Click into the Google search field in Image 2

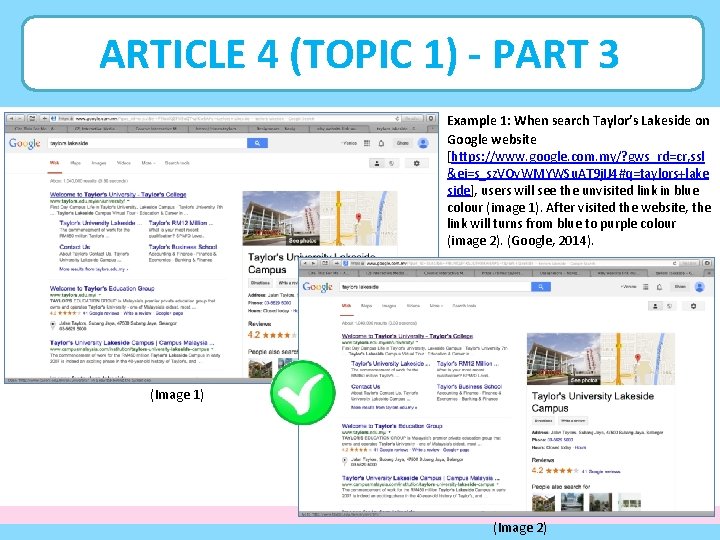point(435,287)
